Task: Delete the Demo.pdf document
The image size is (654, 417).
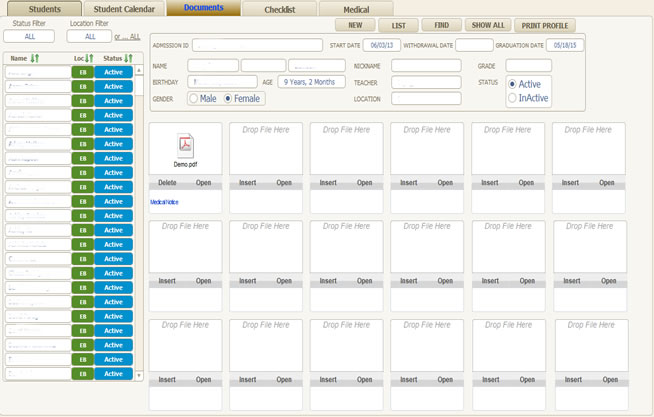Action: coord(167,183)
